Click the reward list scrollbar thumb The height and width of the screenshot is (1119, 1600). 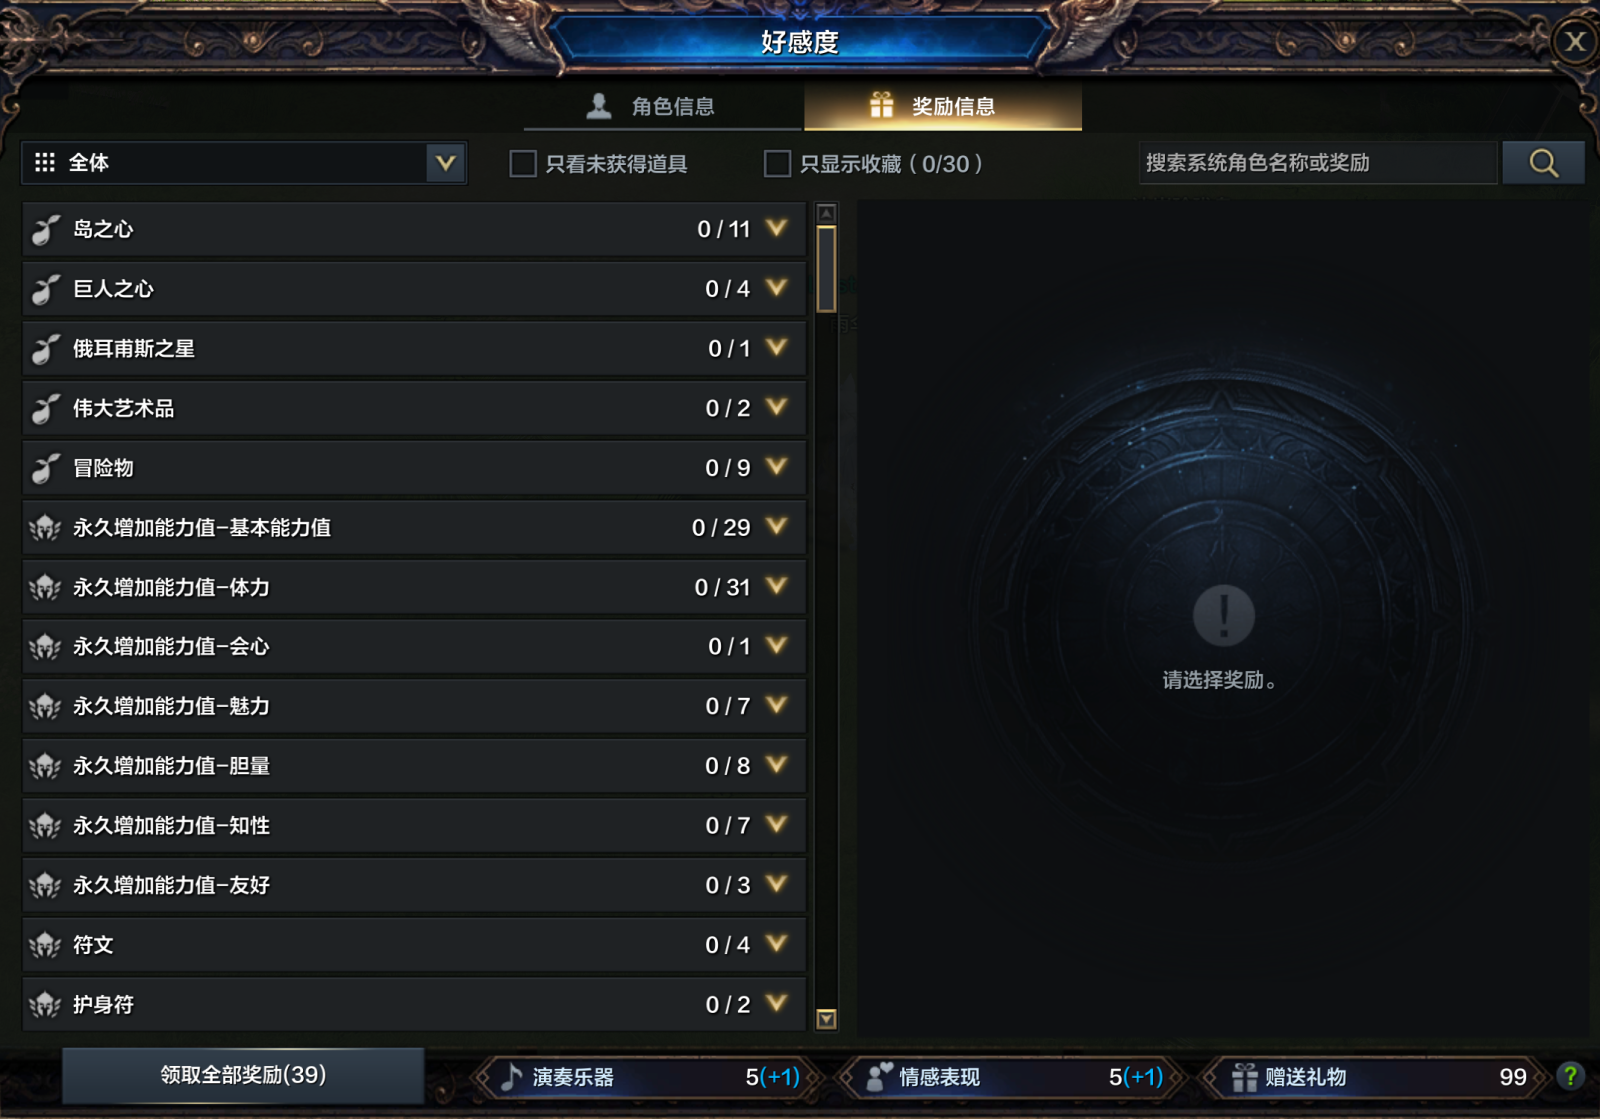click(826, 270)
